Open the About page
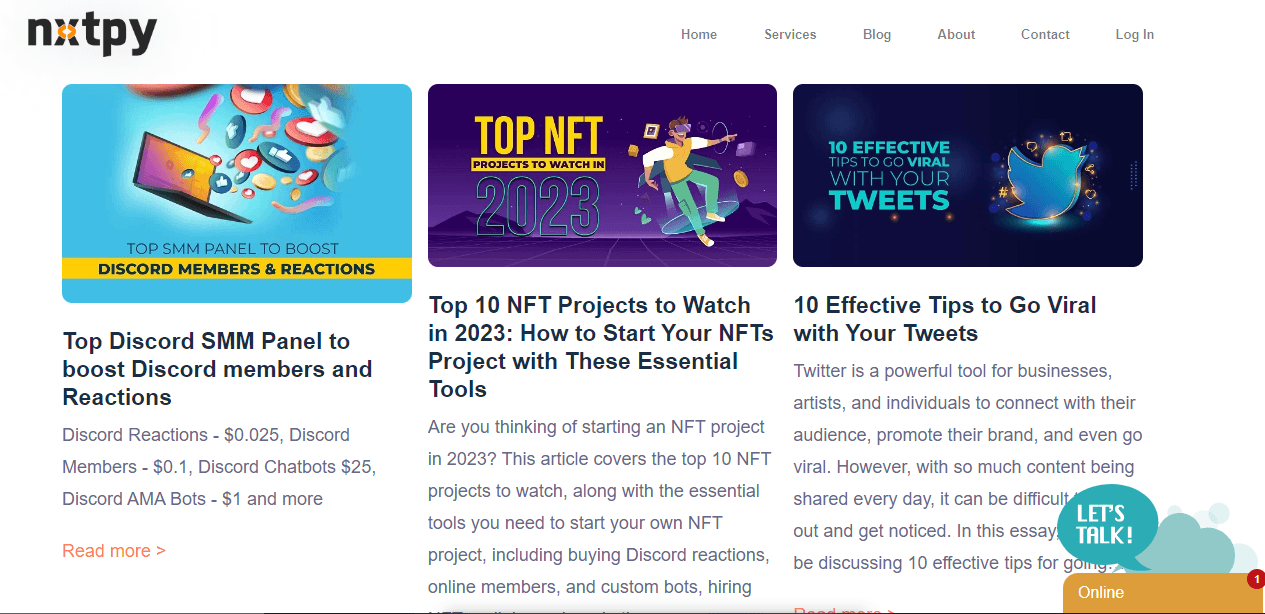Image resolution: width=1265 pixels, height=614 pixels. [x=955, y=34]
